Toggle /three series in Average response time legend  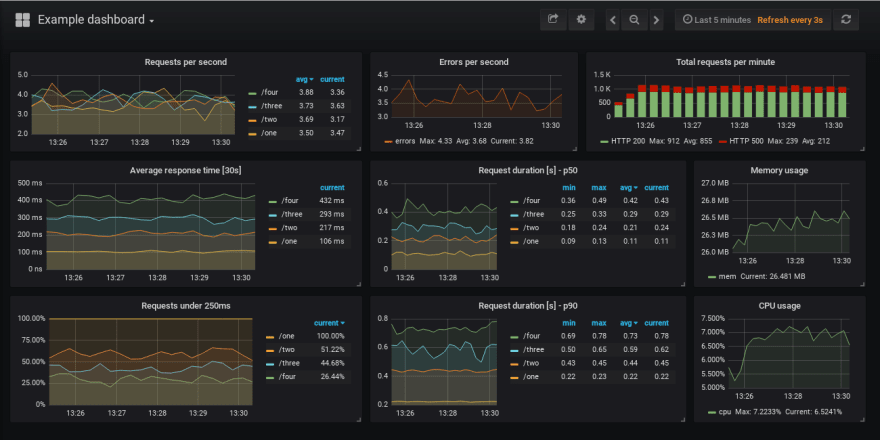pyautogui.click(x=291, y=214)
